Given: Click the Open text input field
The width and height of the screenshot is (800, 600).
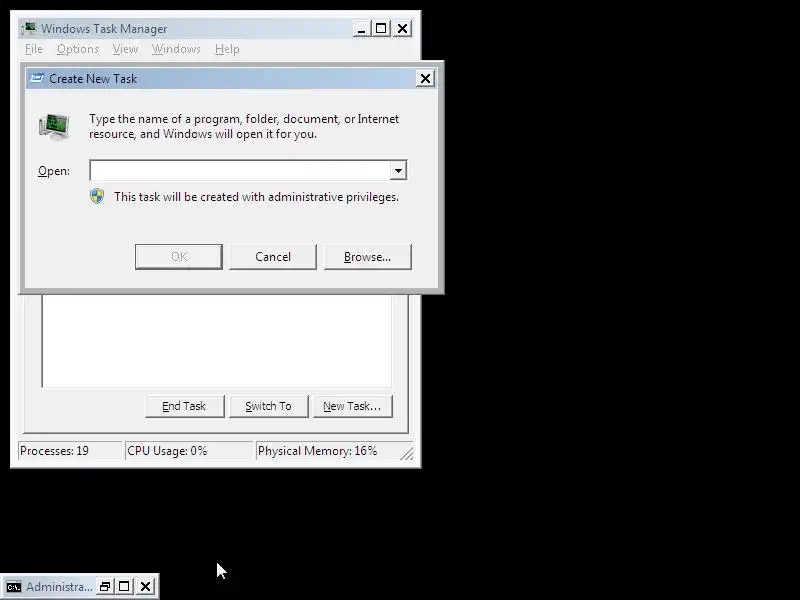Looking at the screenshot, I should 240,170.
